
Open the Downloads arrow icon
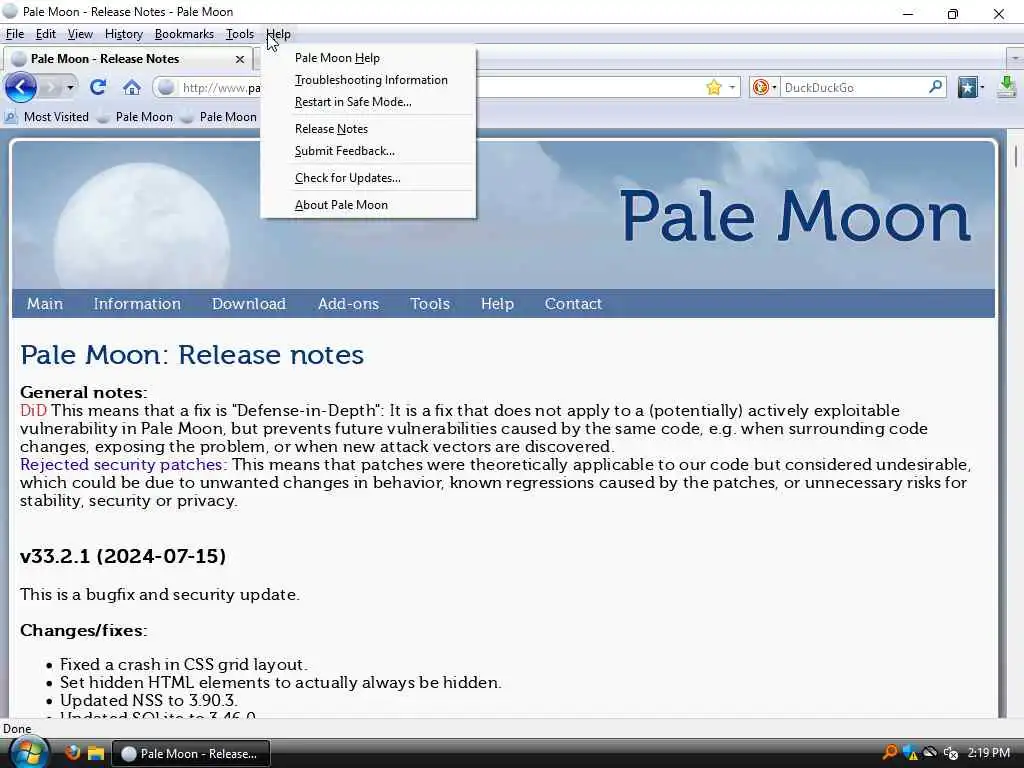(1006, 87)
